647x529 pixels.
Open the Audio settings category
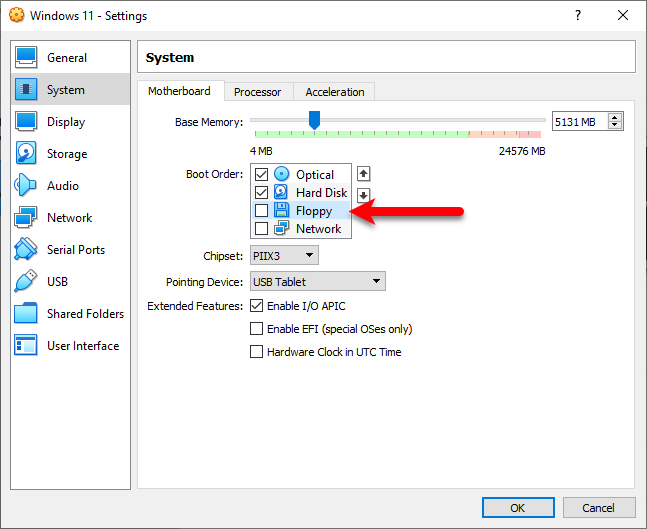(71, 185)
